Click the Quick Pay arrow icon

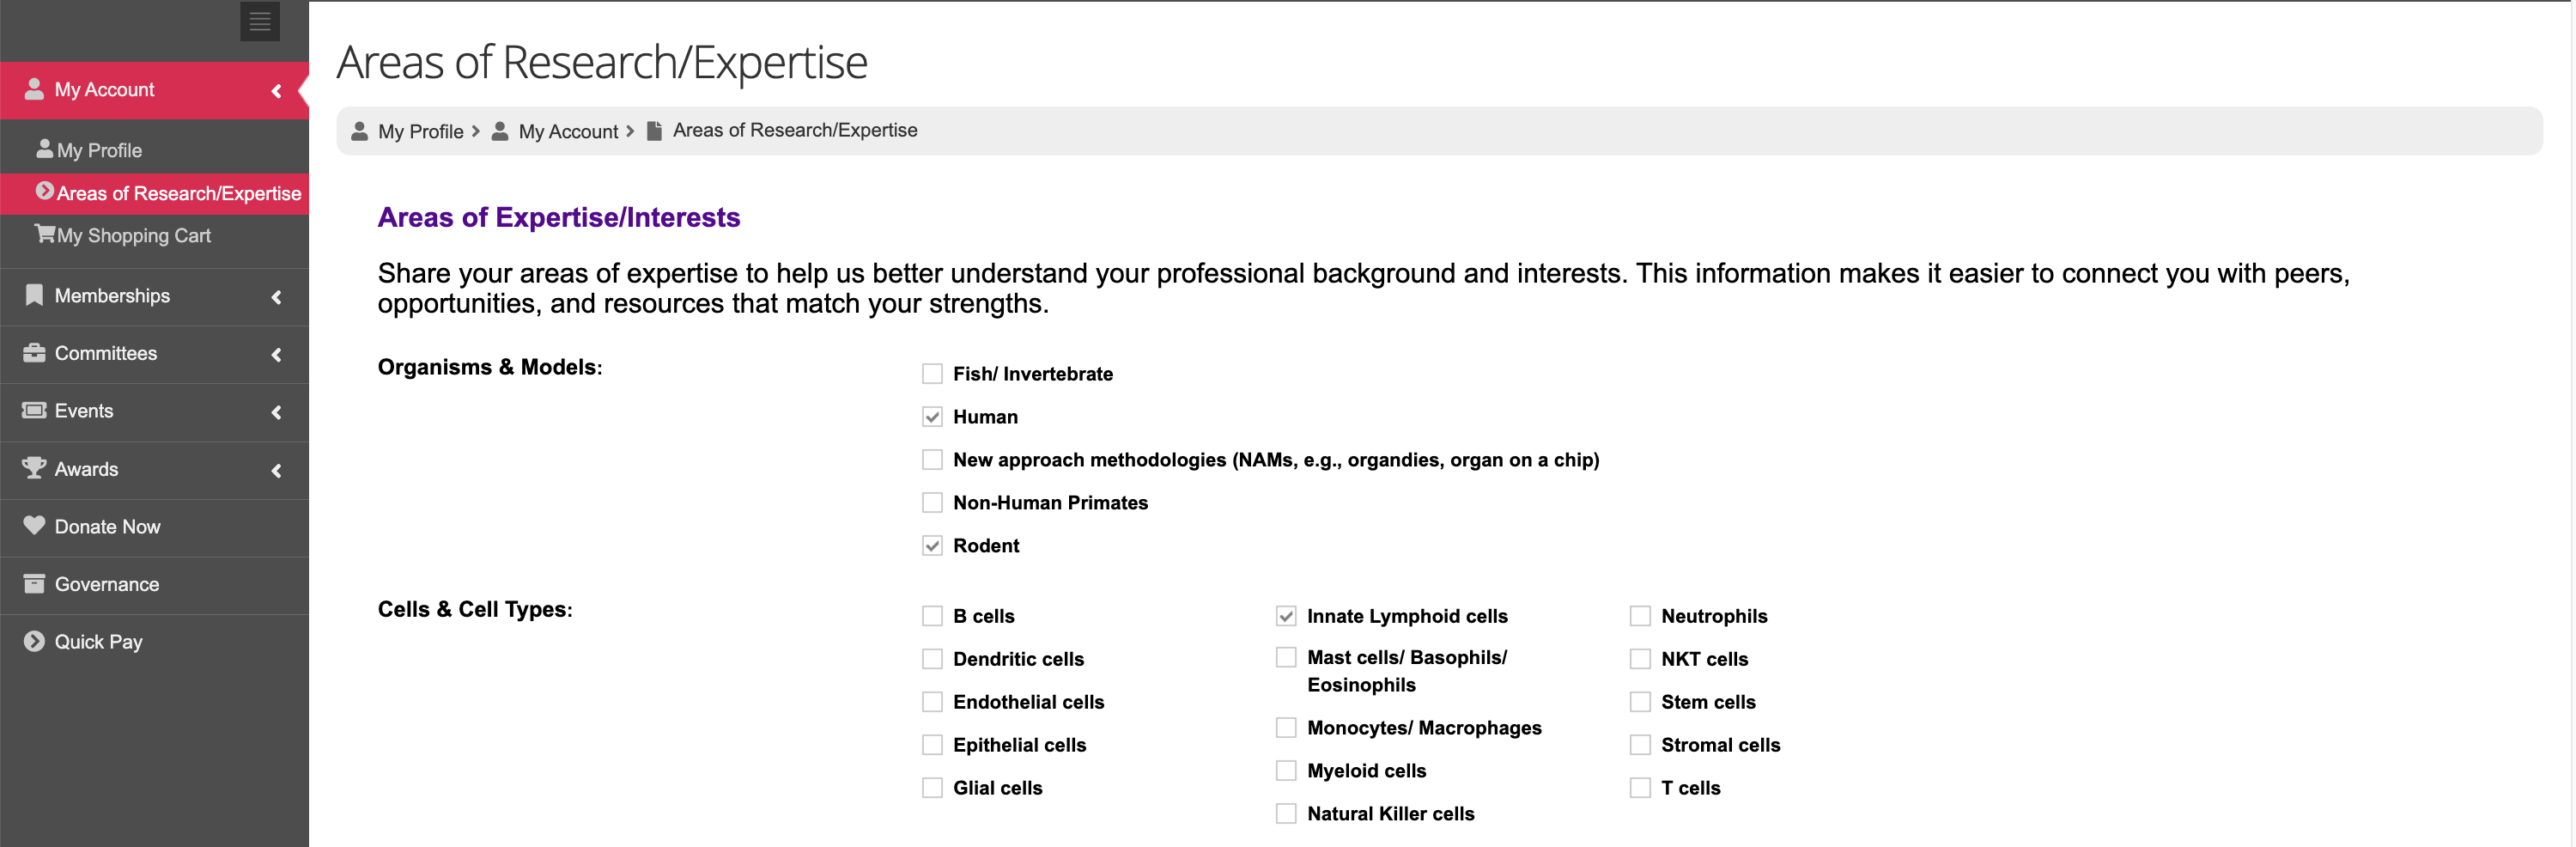34,641
